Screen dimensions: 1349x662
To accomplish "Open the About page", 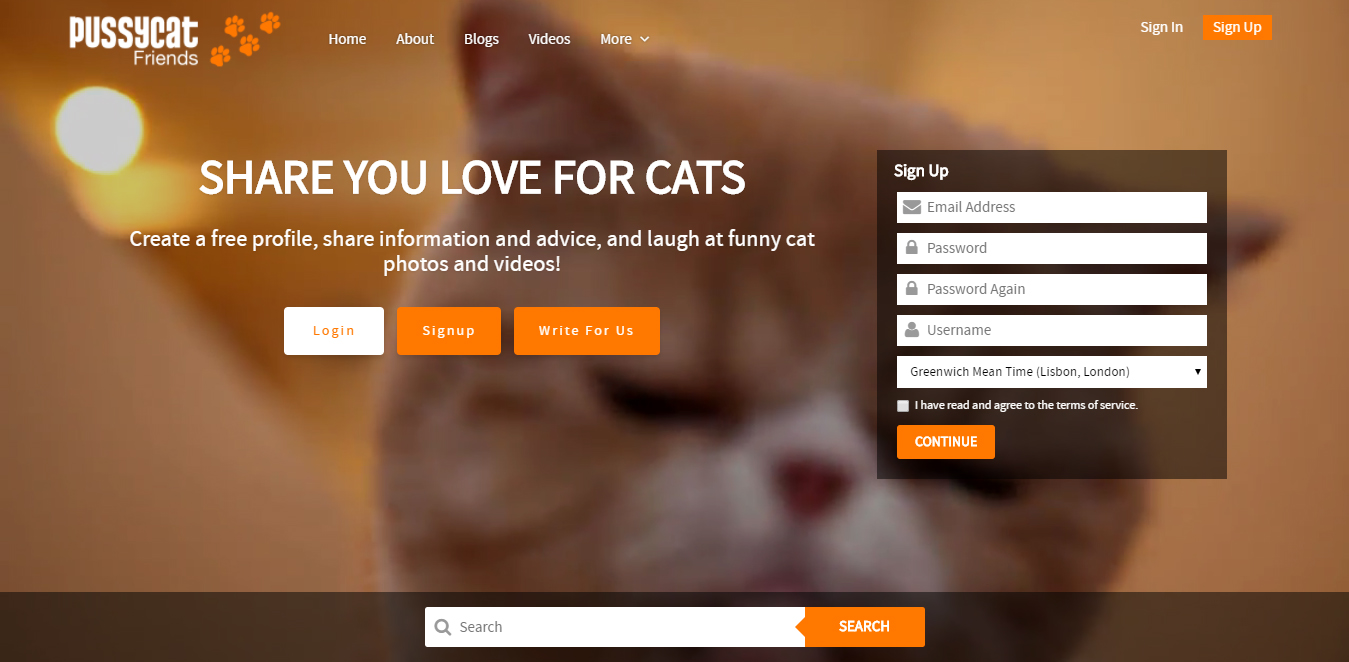I will tap(415, 39).
